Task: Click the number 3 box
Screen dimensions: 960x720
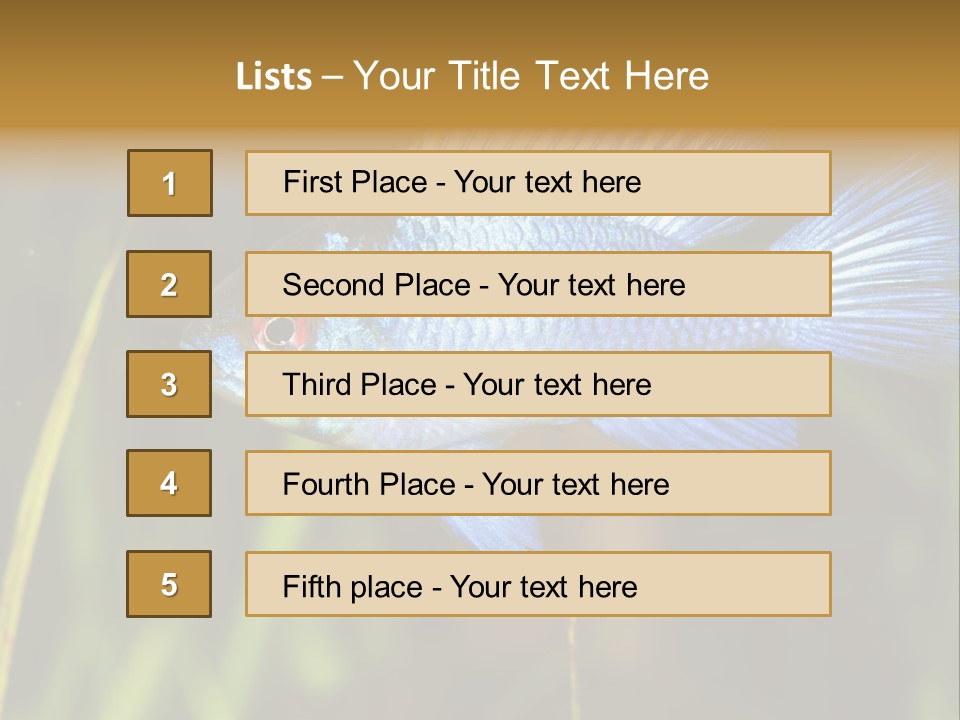Action: tap(169, 384)
